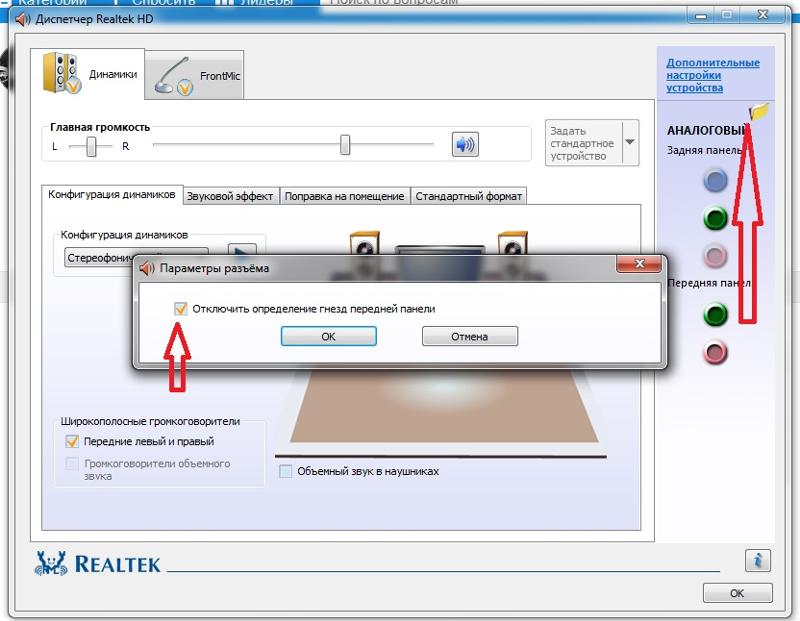Image resolution: width=800 pixels, height=621 pixels.
Task: Click the pink rear panel jack
Action: (x=715, y=256)
